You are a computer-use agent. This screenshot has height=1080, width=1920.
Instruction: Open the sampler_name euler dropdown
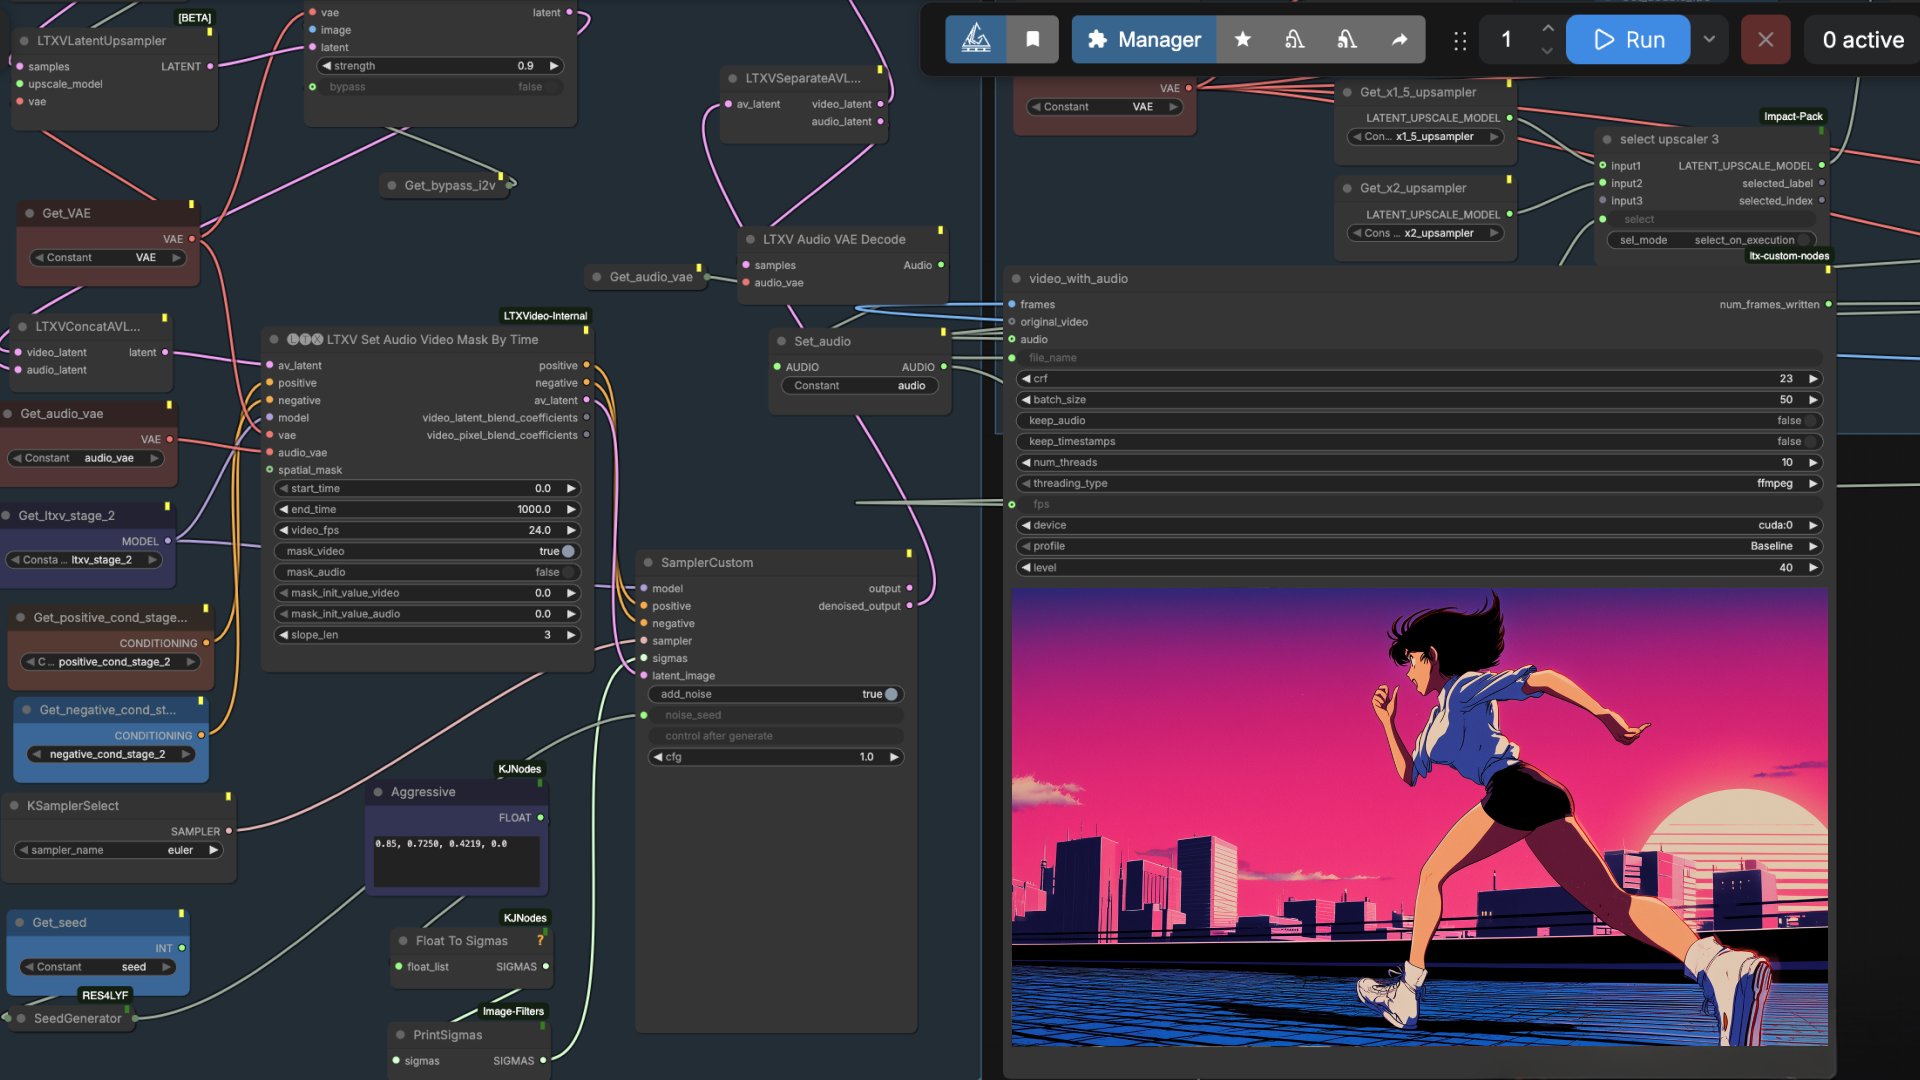point(120,850)
